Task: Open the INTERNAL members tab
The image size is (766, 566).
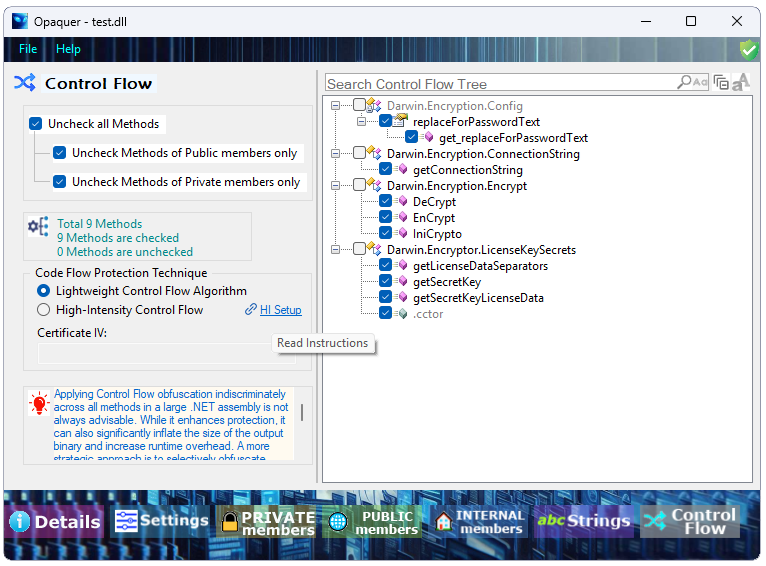Action: (x=479, y=522)
